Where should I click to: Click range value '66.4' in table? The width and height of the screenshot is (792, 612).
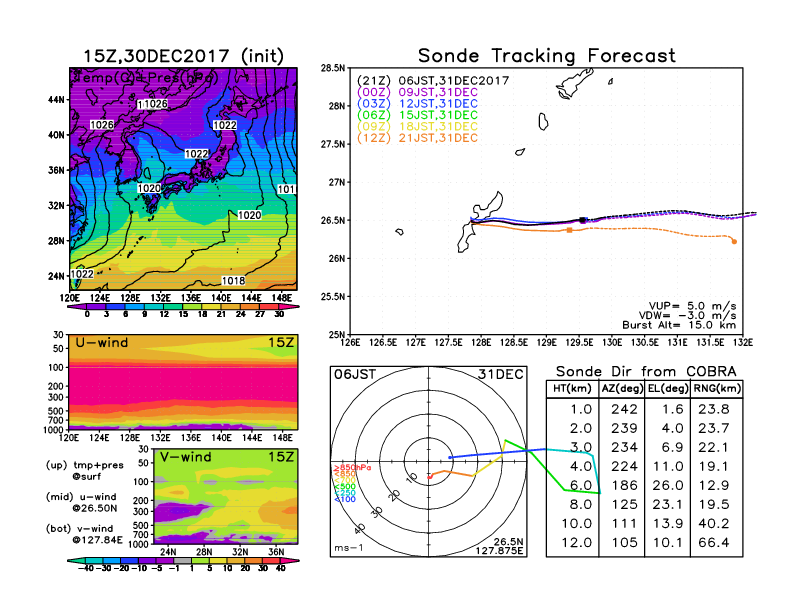tap(714, 543)
